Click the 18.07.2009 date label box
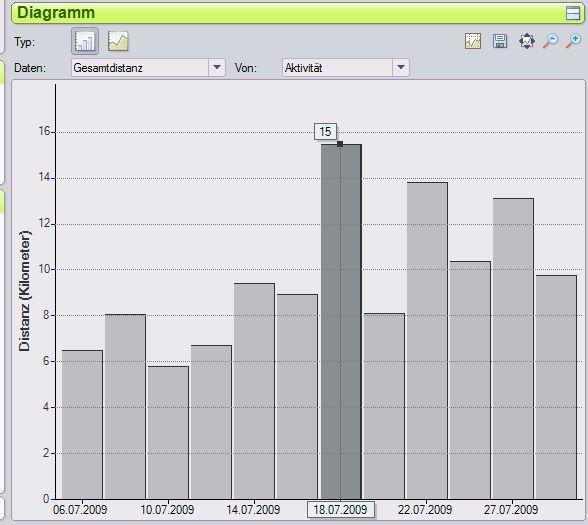The height and width of the screenshot is (525, 588). pyautogui.click(x=340, y=510)
